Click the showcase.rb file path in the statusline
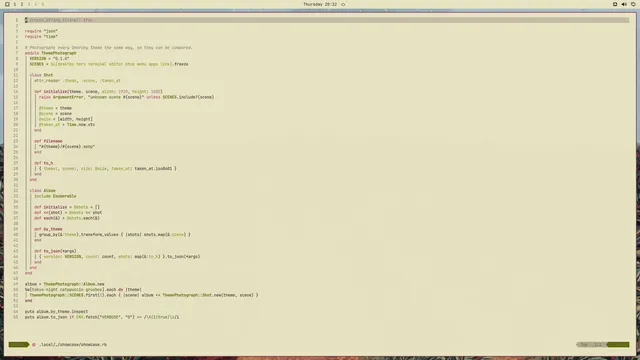The width and height of the screenshot is (640, 360). click(73, 344)
